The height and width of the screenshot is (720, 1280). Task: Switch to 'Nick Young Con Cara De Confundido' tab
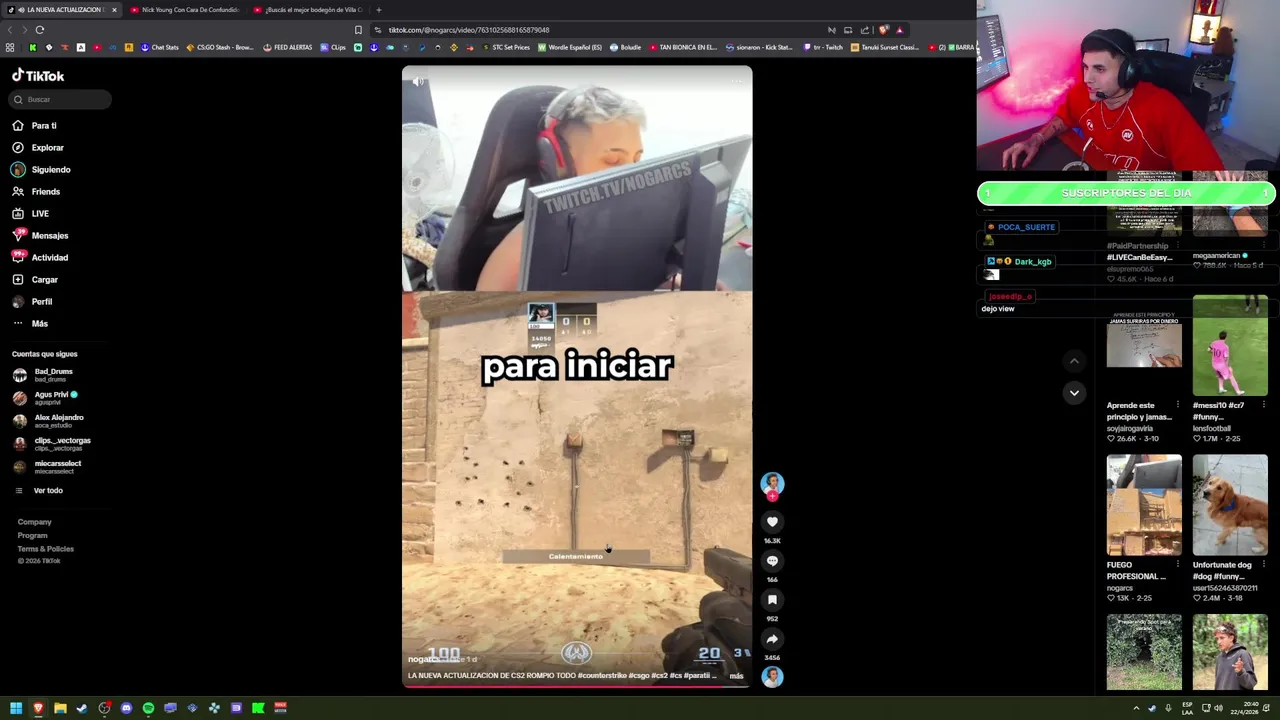[185, 10]
